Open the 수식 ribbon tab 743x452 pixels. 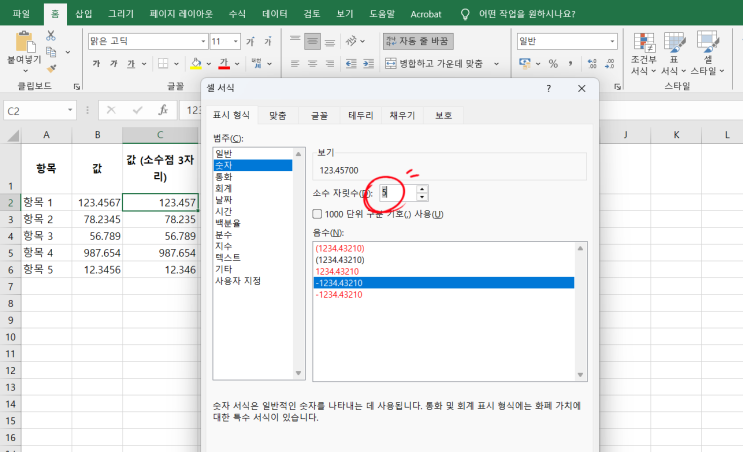click(x=237, y=14)
